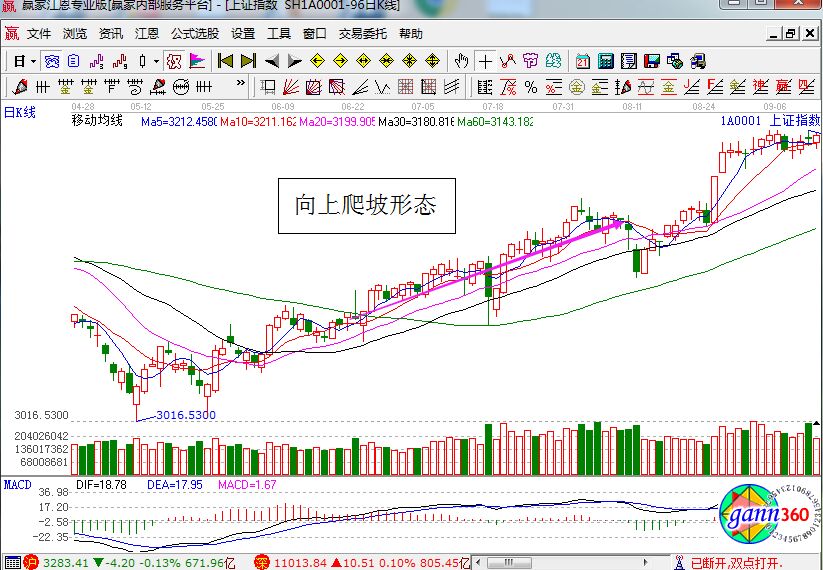
Task: Toggle the crosshair cursor mode
Action: click(x=485, y=61)
